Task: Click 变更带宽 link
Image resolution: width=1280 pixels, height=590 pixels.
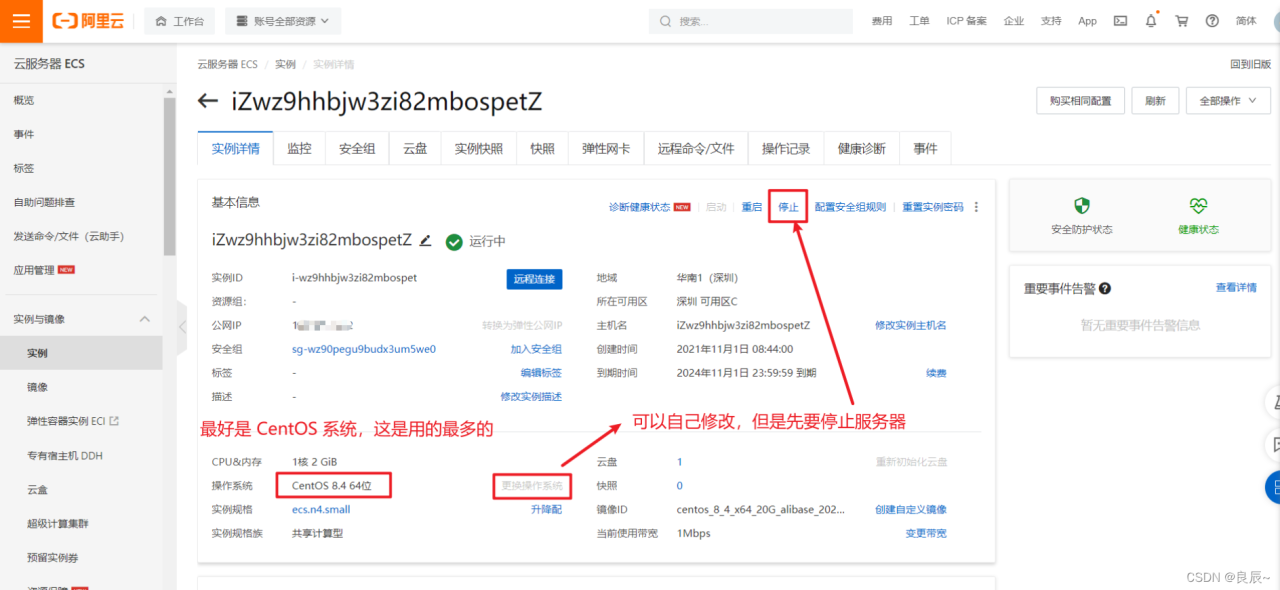Action: (x=926, y=533)
